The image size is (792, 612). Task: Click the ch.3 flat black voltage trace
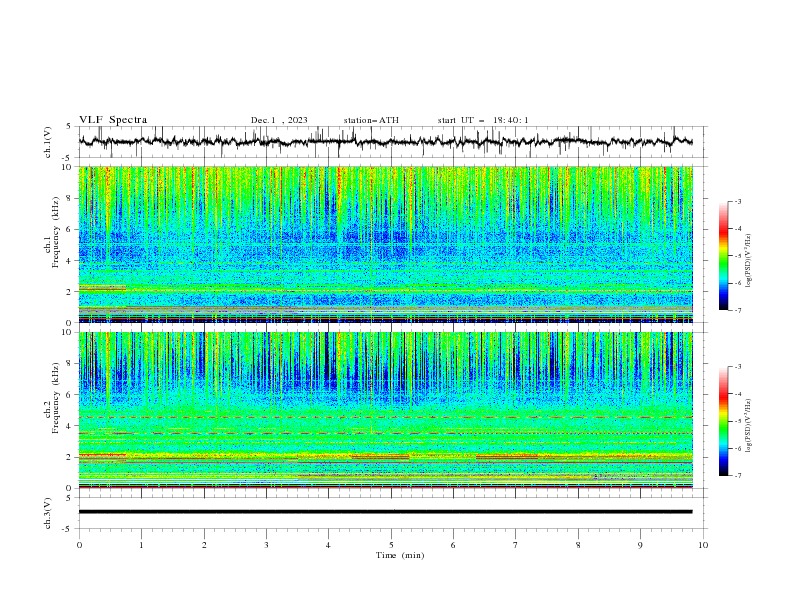coord(385,512)
